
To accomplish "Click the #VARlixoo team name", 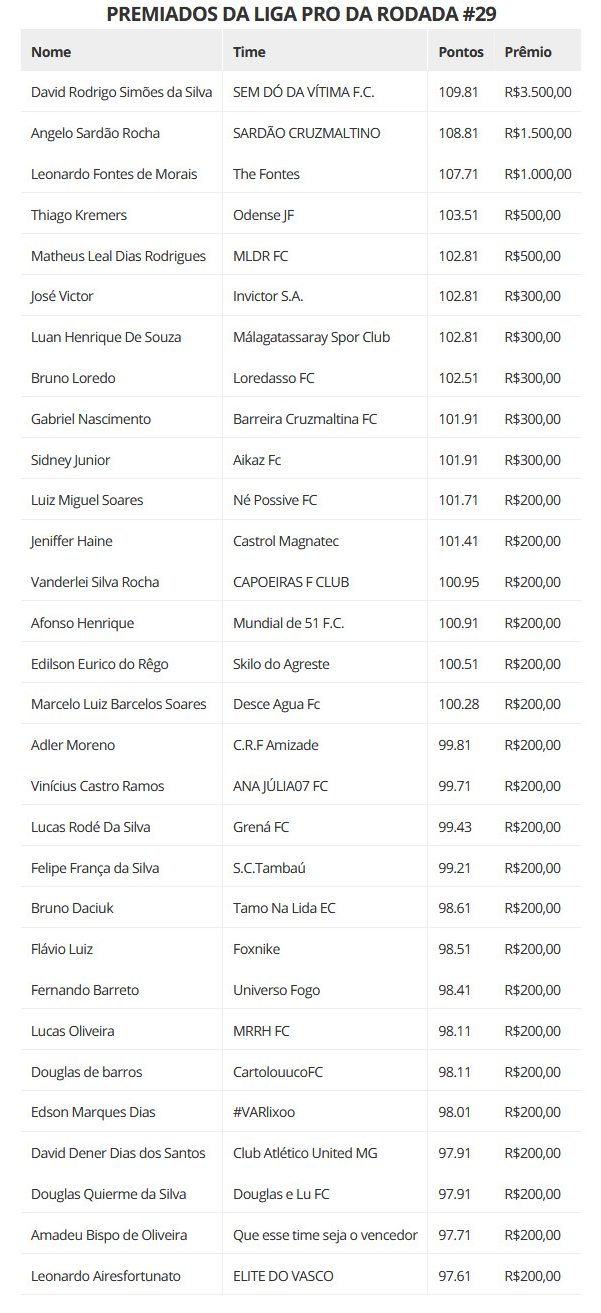I will click(x=264, y=1112).
